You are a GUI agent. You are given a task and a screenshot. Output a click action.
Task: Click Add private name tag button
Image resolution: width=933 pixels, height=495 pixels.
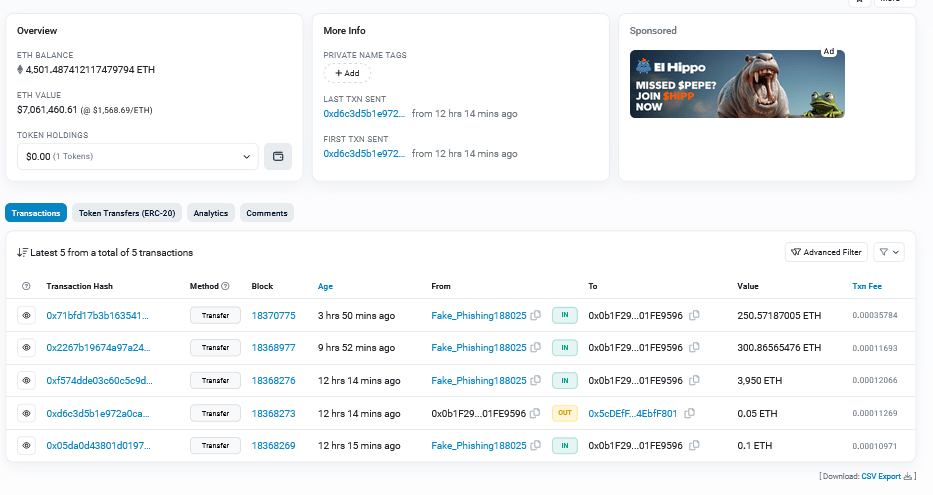(x=347, y=73)
